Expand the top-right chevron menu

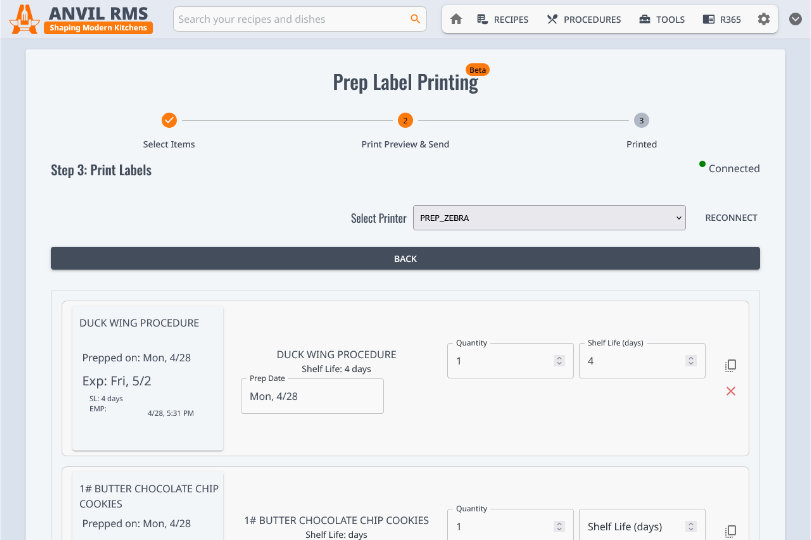[795, 19]
